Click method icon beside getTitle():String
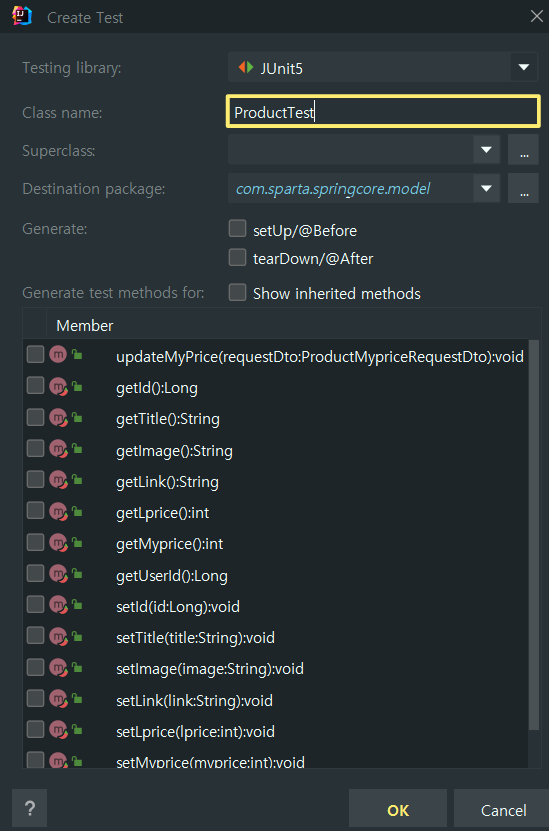The width and height of the screenshot is (549, 831). [x=58, y=418]
